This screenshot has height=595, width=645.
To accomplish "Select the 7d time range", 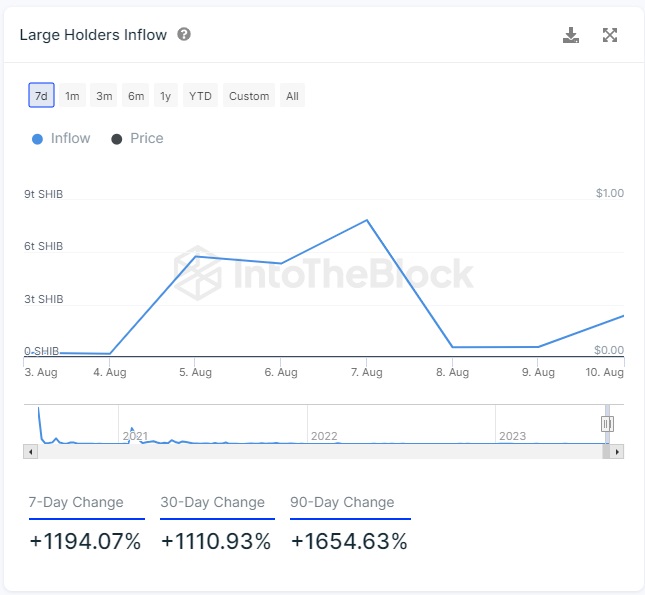I will coord(41,95).
